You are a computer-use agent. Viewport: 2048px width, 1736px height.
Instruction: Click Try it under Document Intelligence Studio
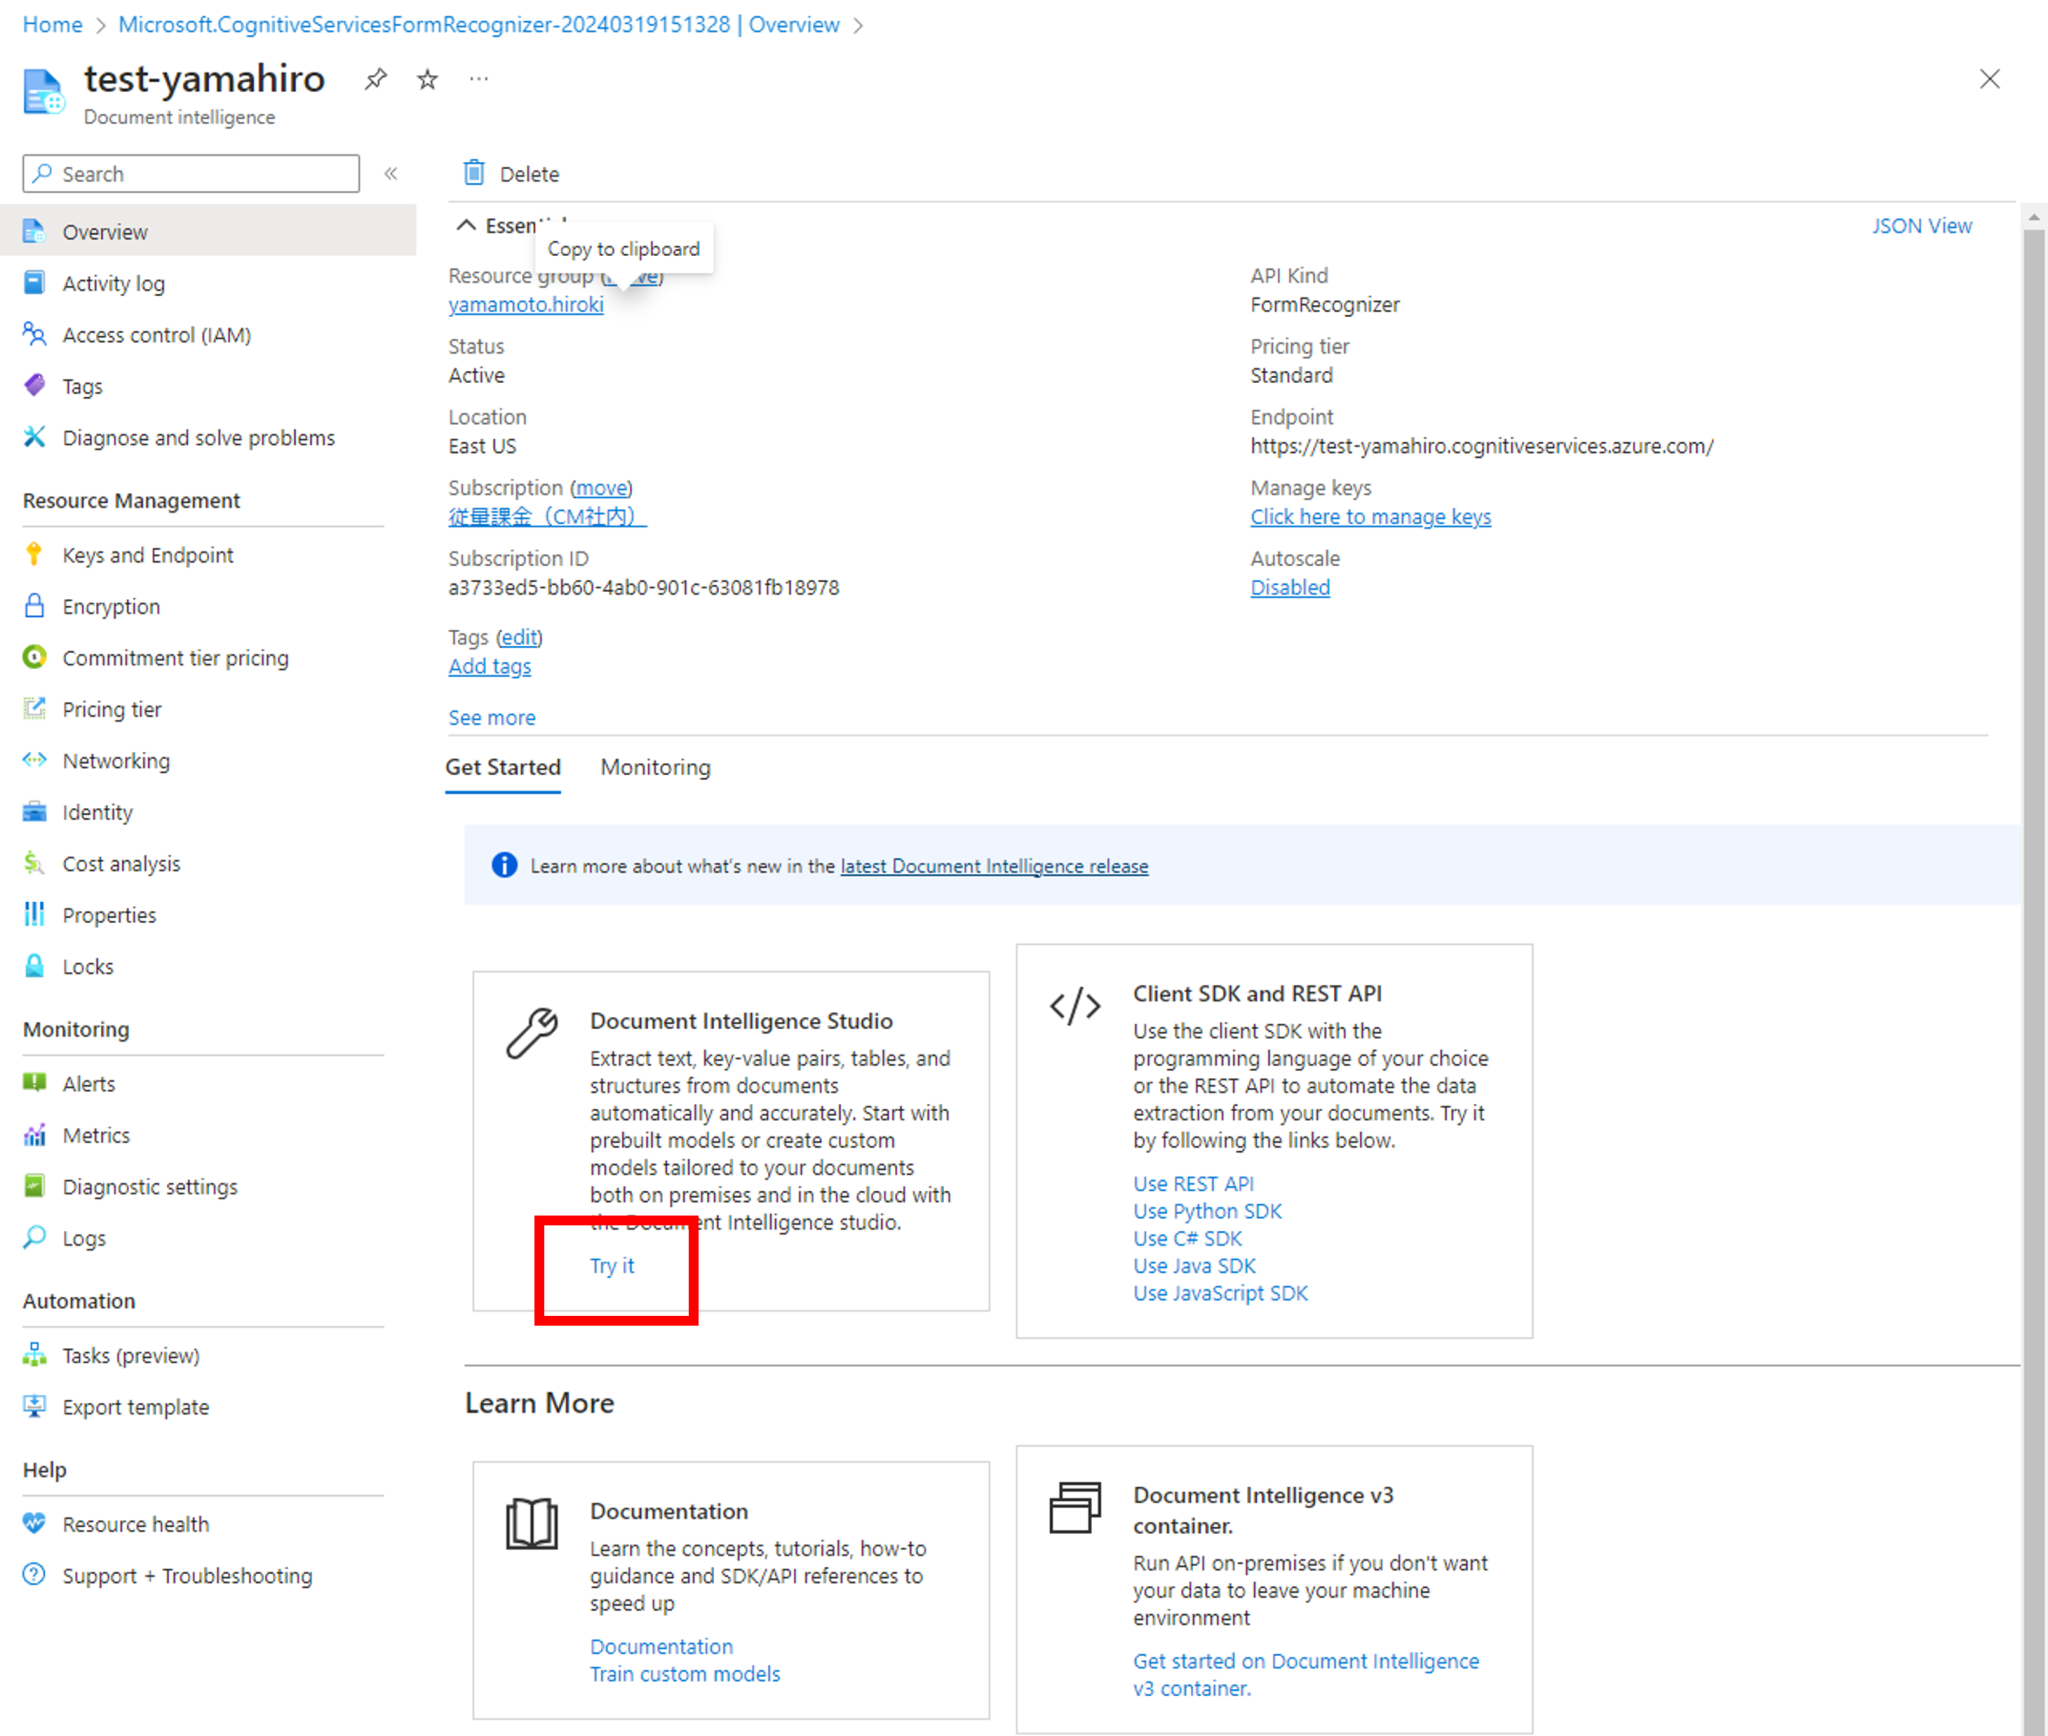(612, 1265)
